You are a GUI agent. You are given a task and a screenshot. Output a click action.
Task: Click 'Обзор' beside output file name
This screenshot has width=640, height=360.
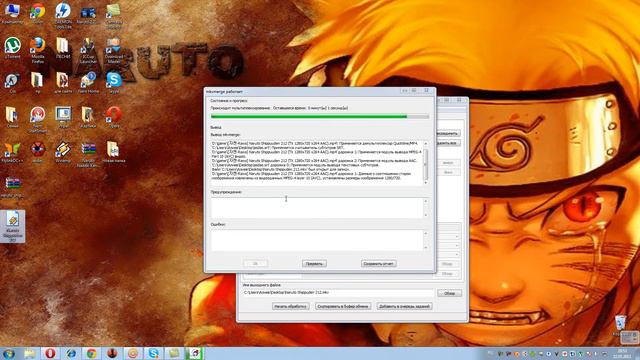(x=449, y=293)
